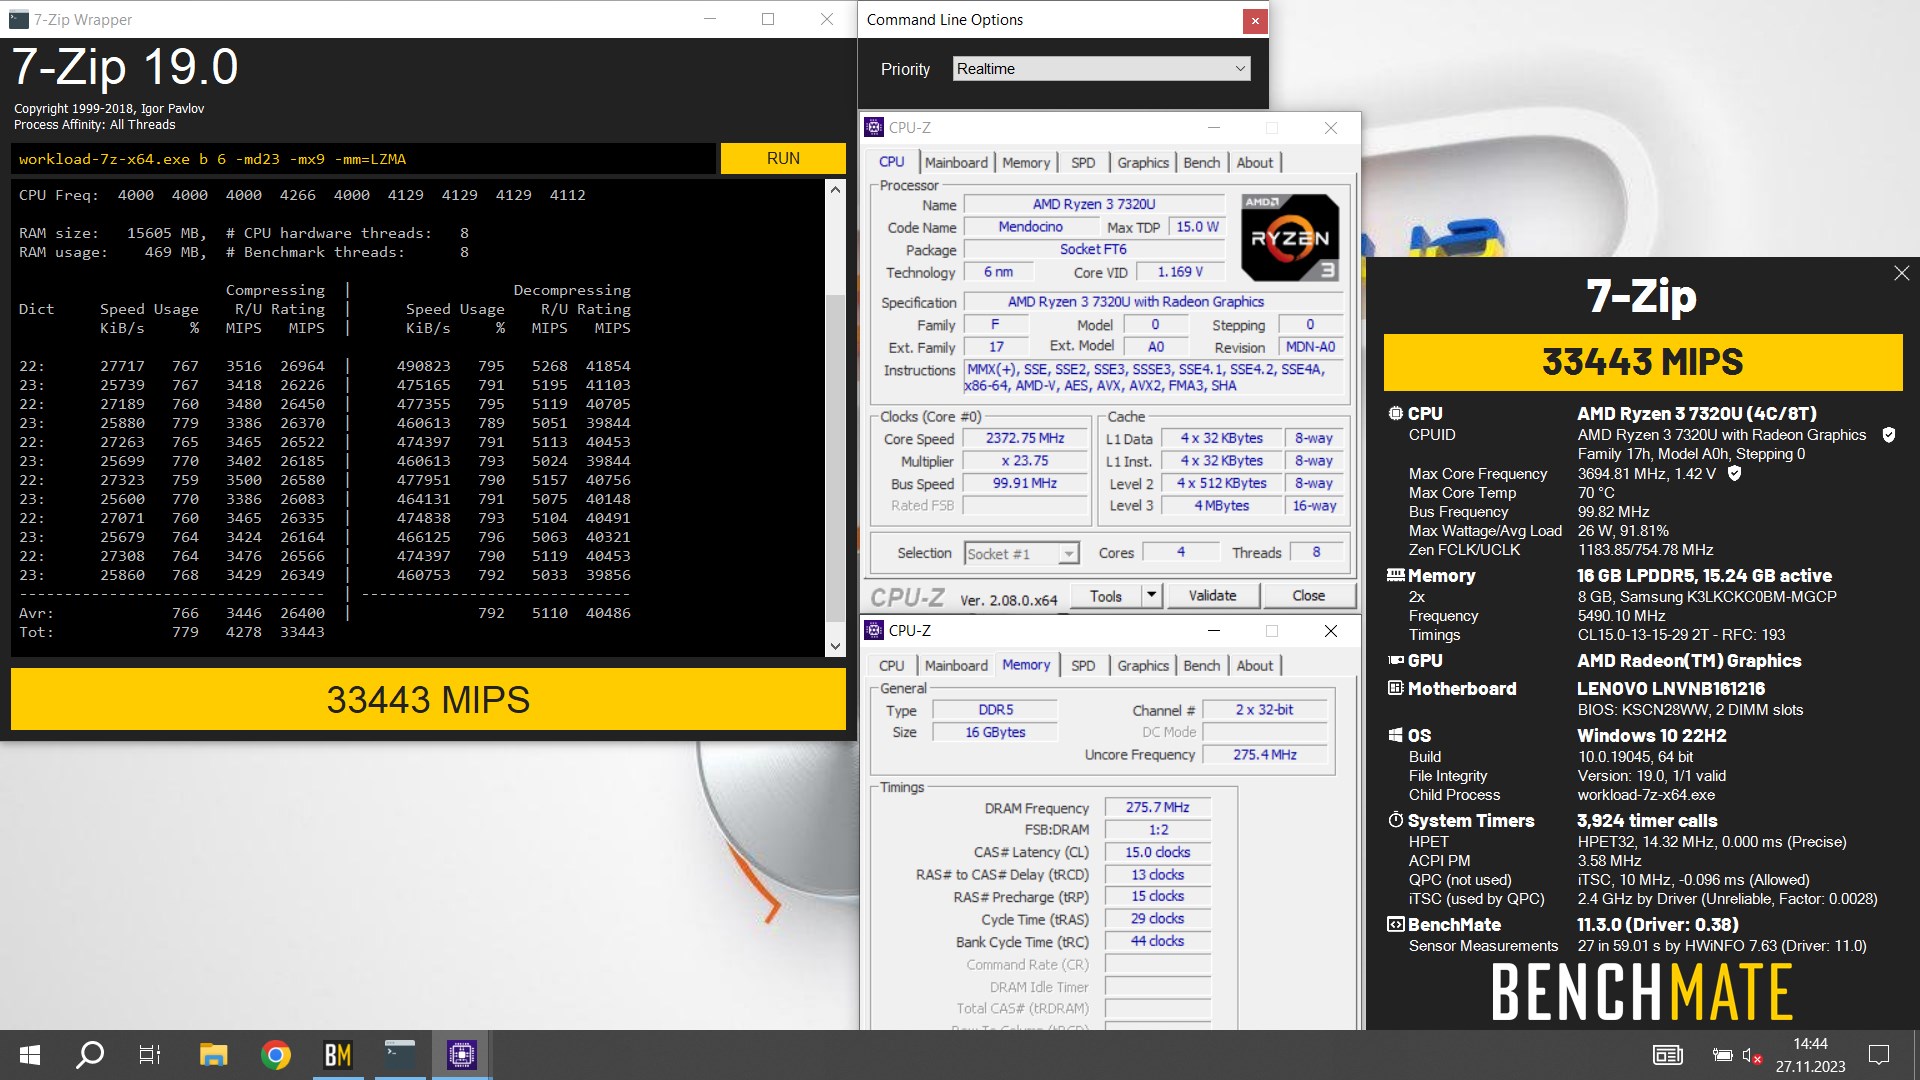Minimize the upper CPU-Z window
Viewport: 1920px width, 1080px height.
[1213, 128]
